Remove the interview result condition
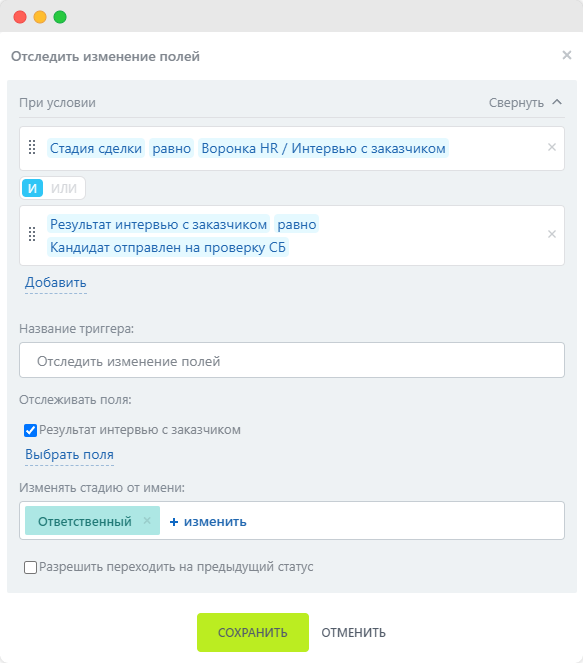 coord(552,234)
